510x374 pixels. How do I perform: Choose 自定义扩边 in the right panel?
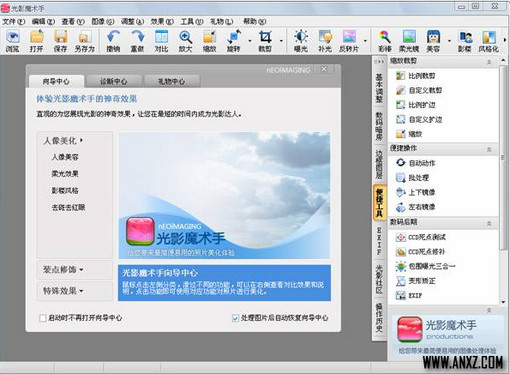(x=419, y=119)
